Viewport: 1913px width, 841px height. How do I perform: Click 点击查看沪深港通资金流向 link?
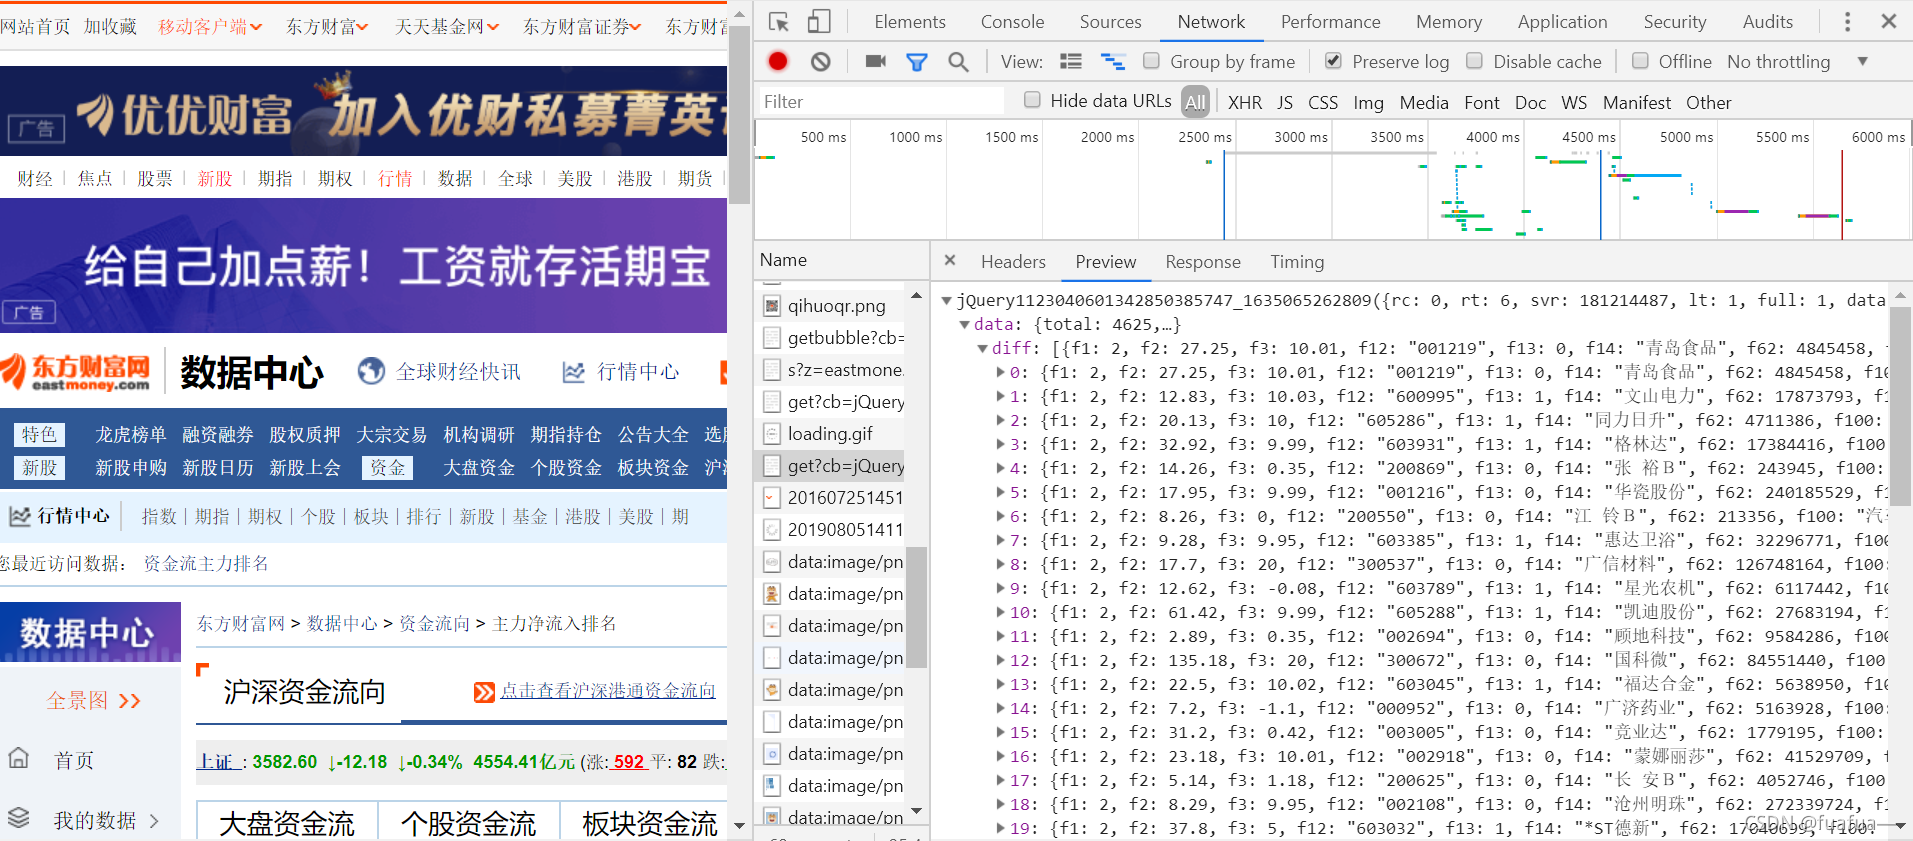(608, 691)
